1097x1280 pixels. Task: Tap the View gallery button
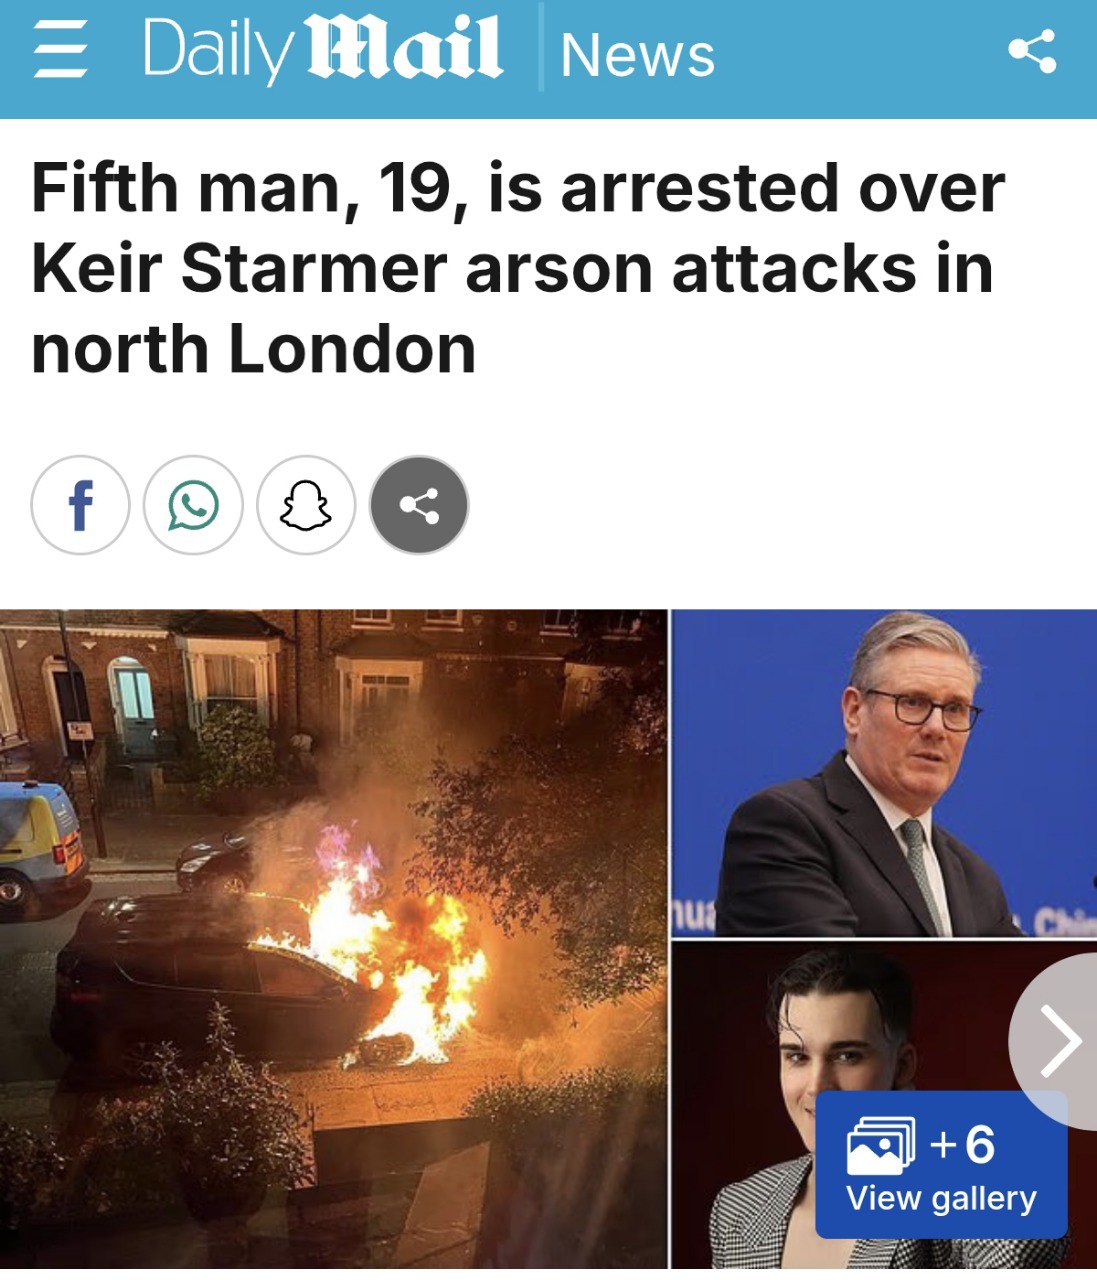pyautogui.click(x=941, y=1165)
